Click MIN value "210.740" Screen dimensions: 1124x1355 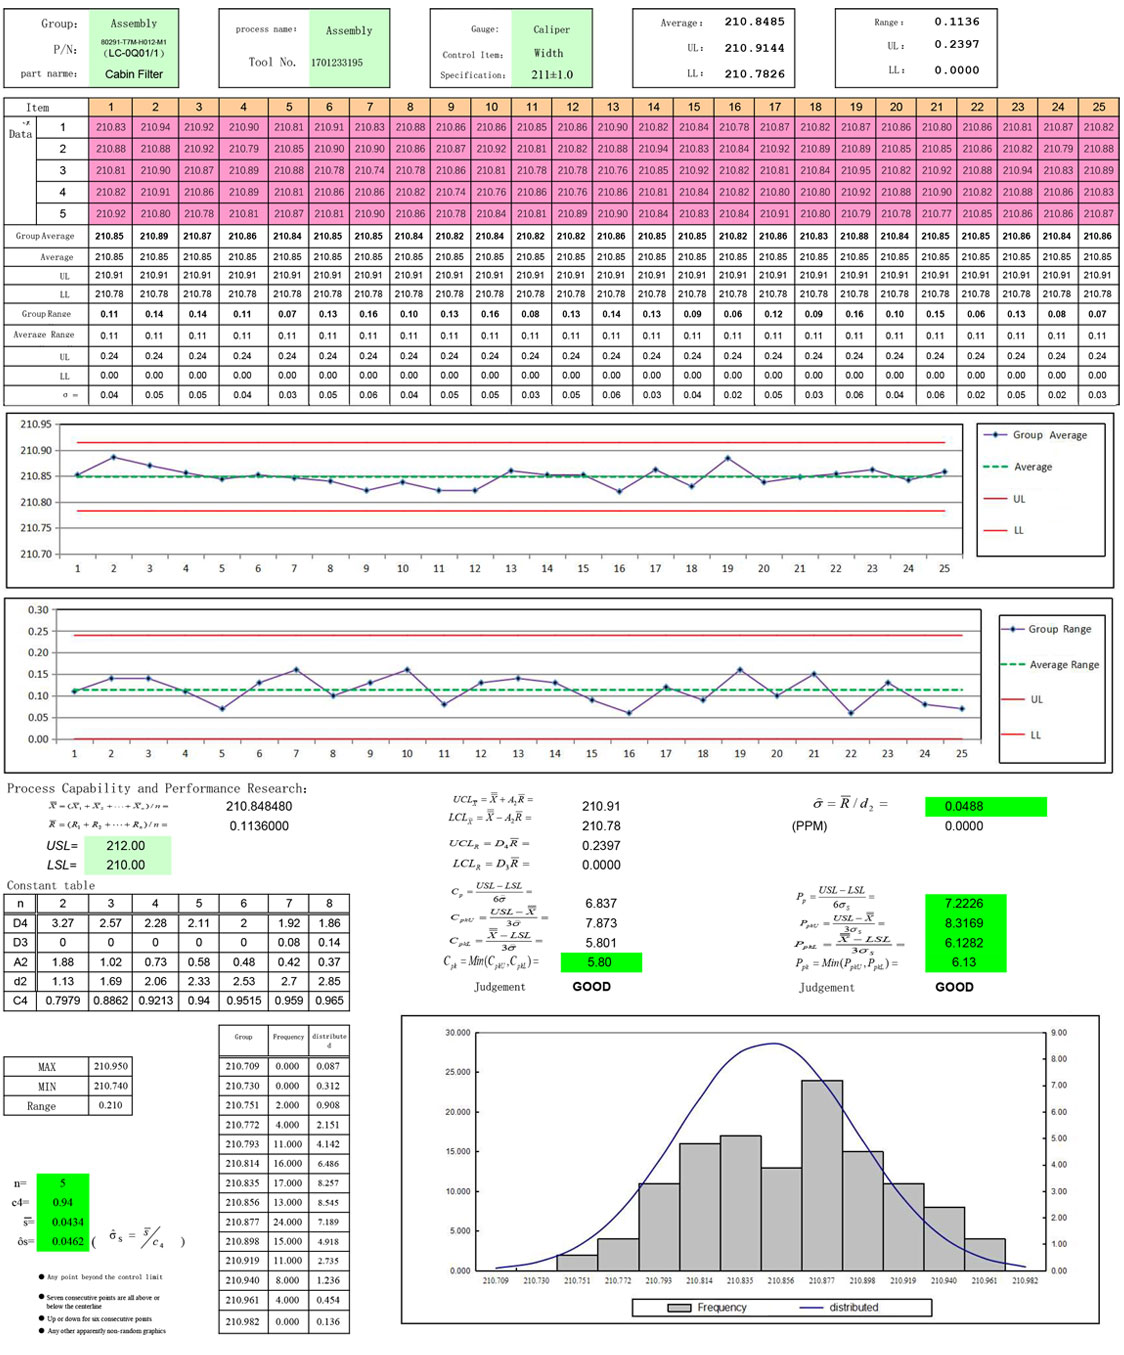(x=111, y=1086)
